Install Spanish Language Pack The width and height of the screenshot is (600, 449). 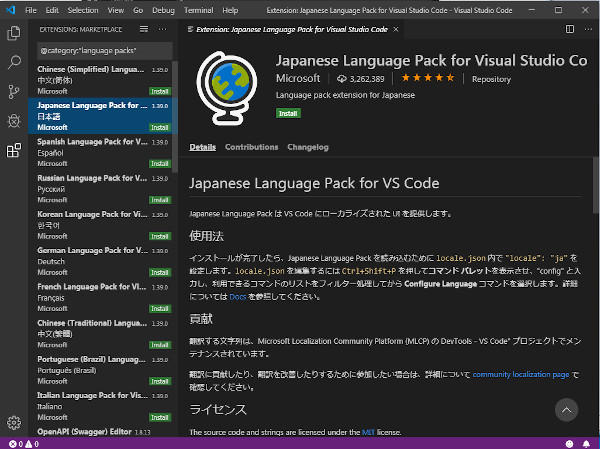click(160, 164)
